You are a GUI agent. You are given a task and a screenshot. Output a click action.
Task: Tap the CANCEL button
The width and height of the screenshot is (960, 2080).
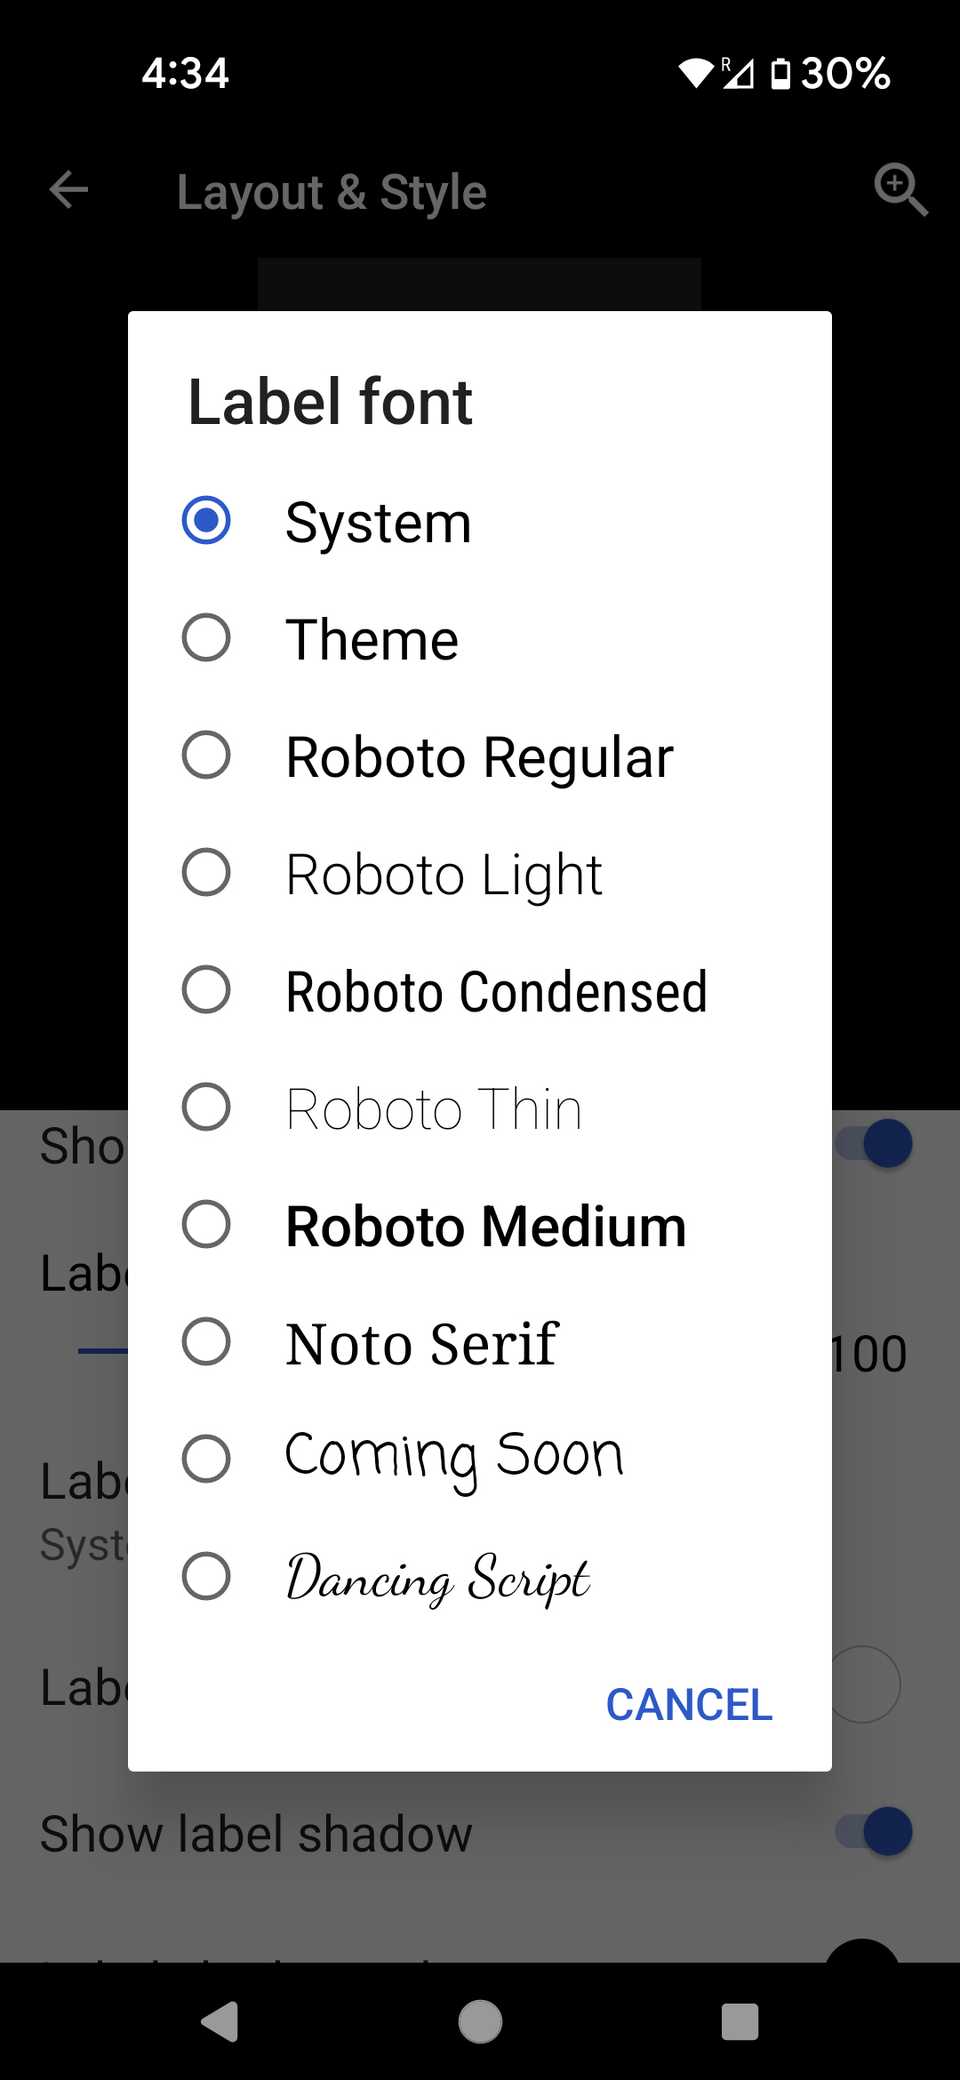coord(688,1704)
